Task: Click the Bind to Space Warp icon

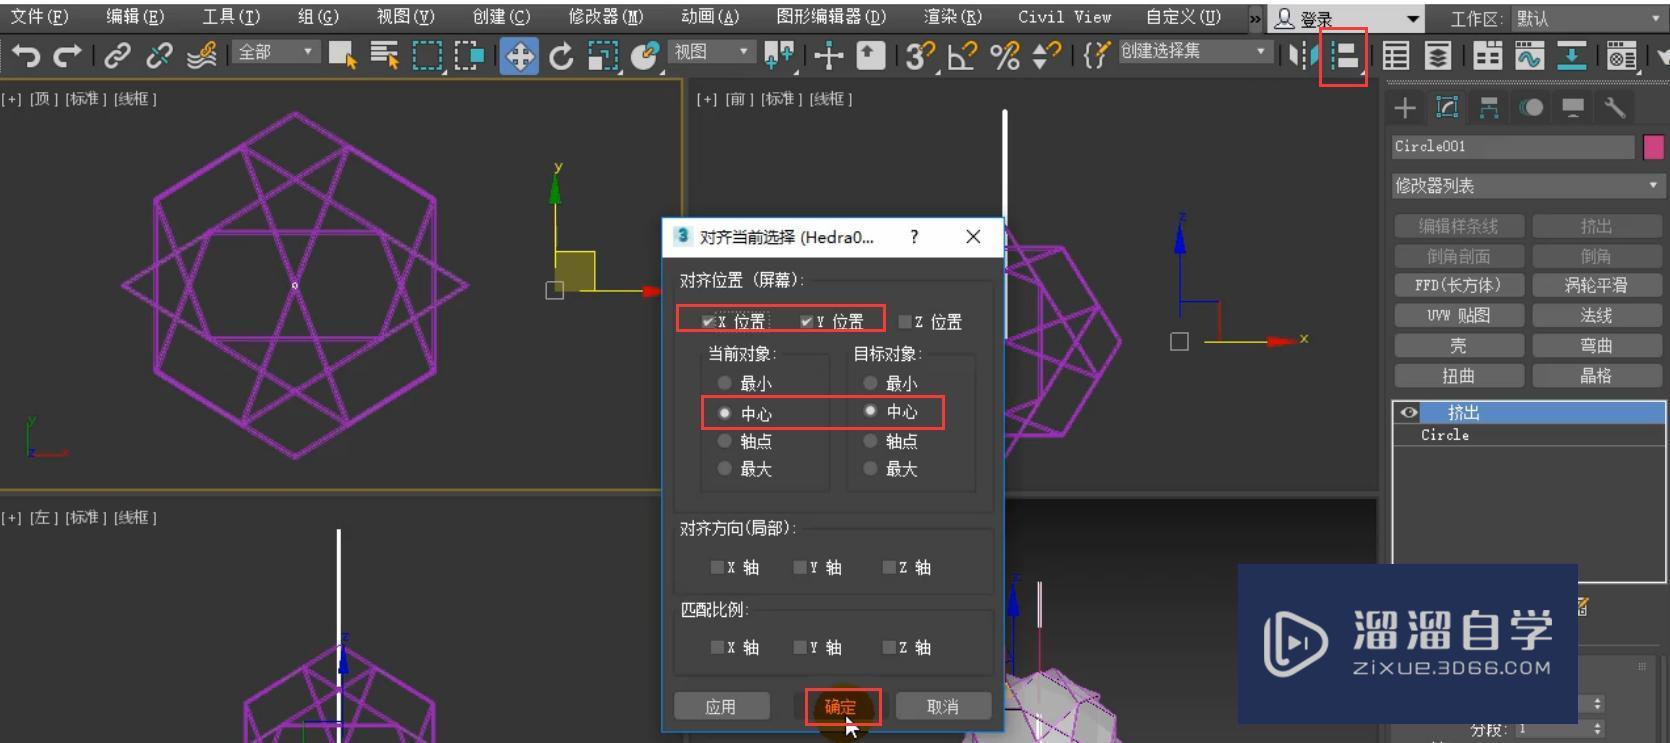Action: pyautogui.click(x=201, y=55)
